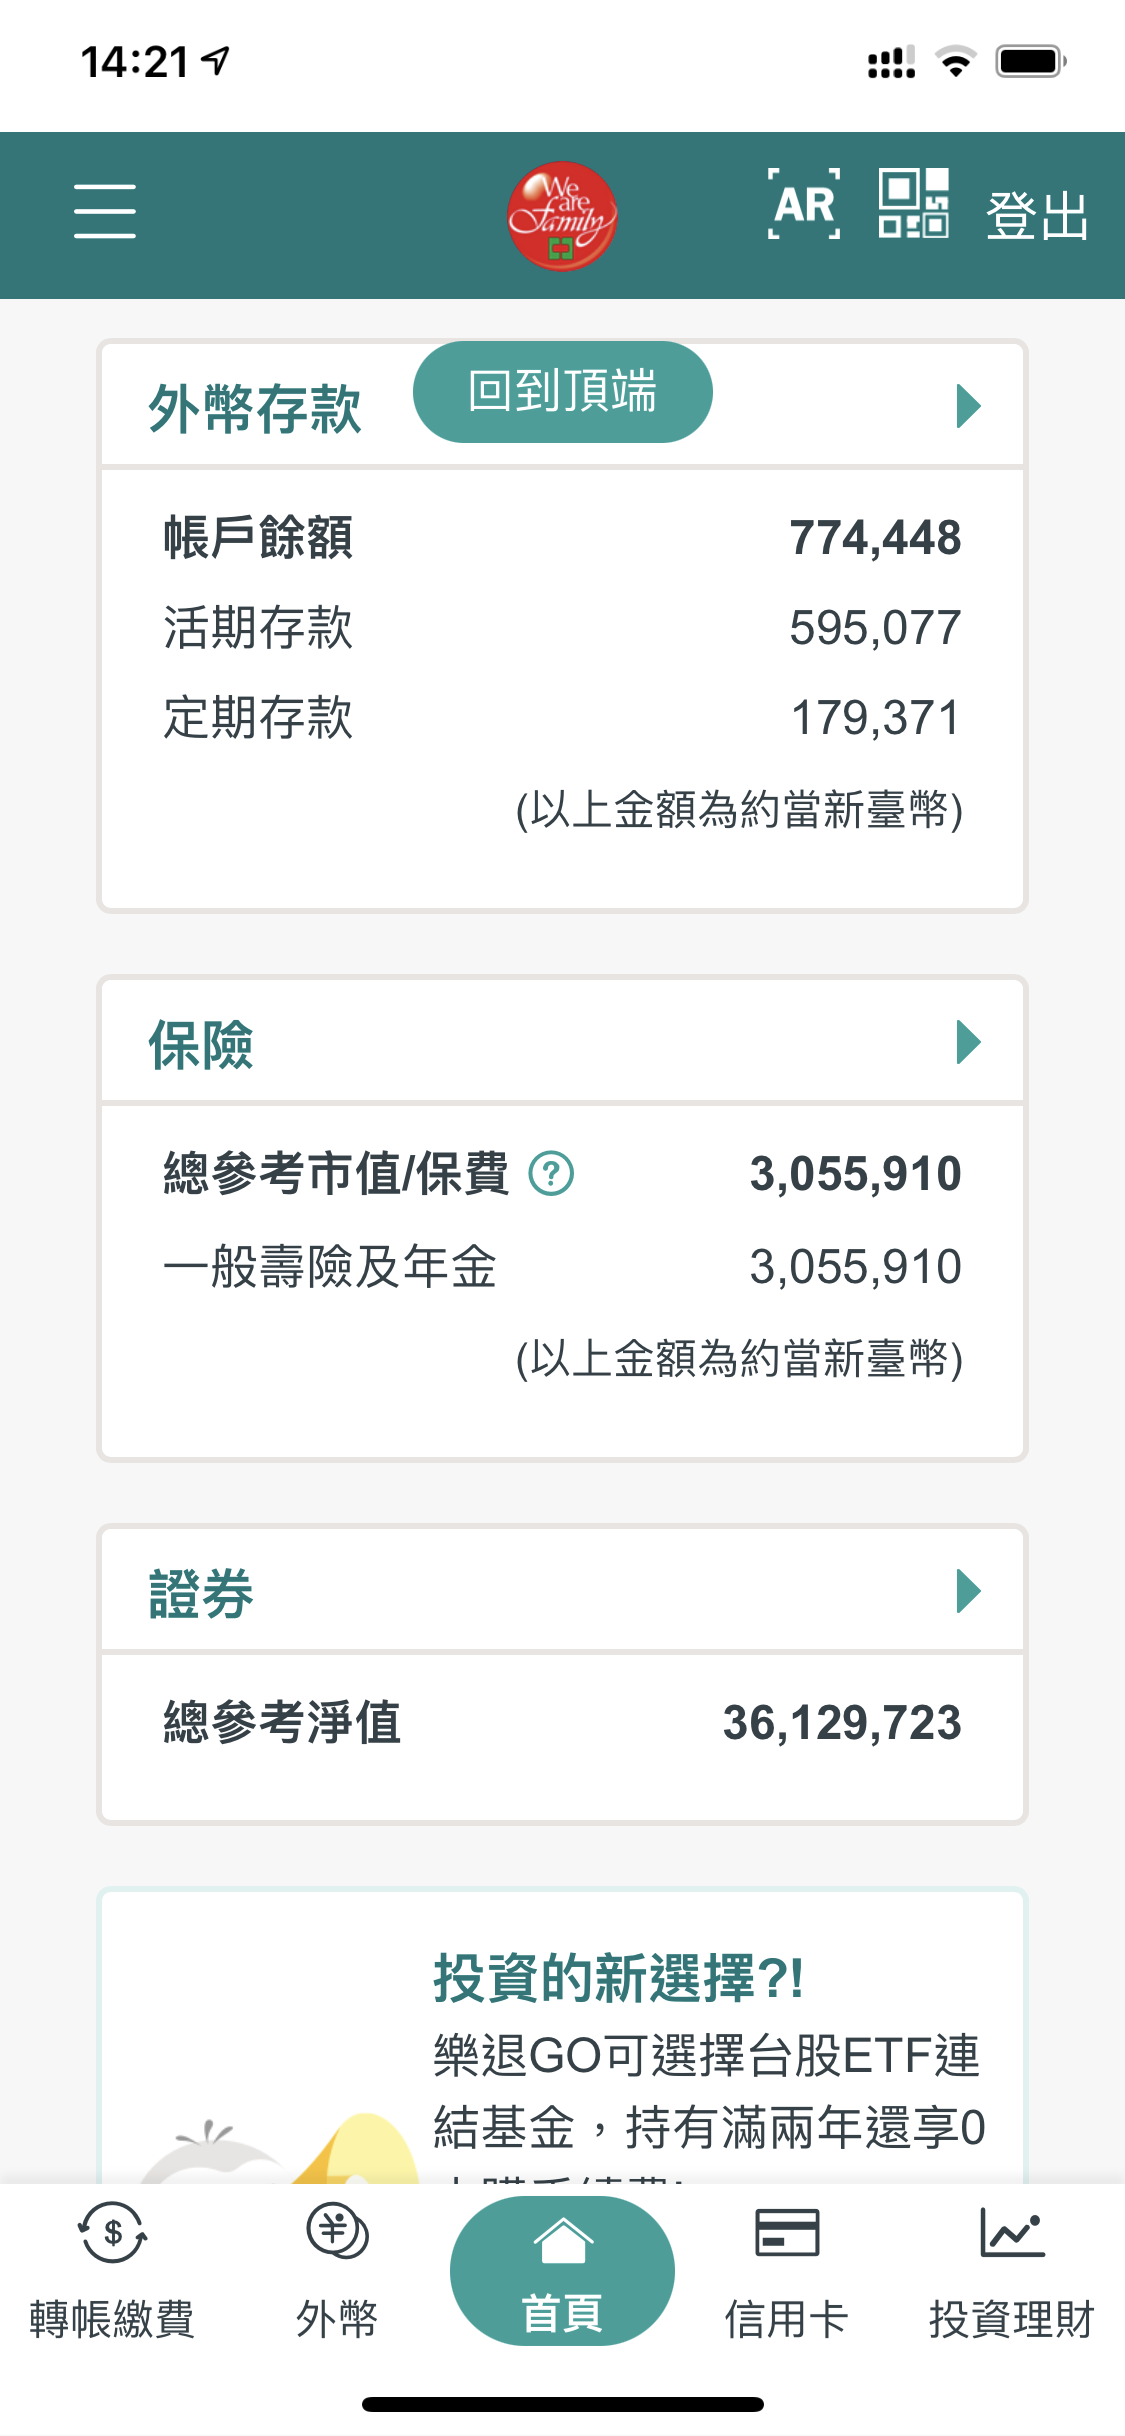Select the 證券 card heading
This screenshot has height=2436, width=1125.
coord(201,1593)
